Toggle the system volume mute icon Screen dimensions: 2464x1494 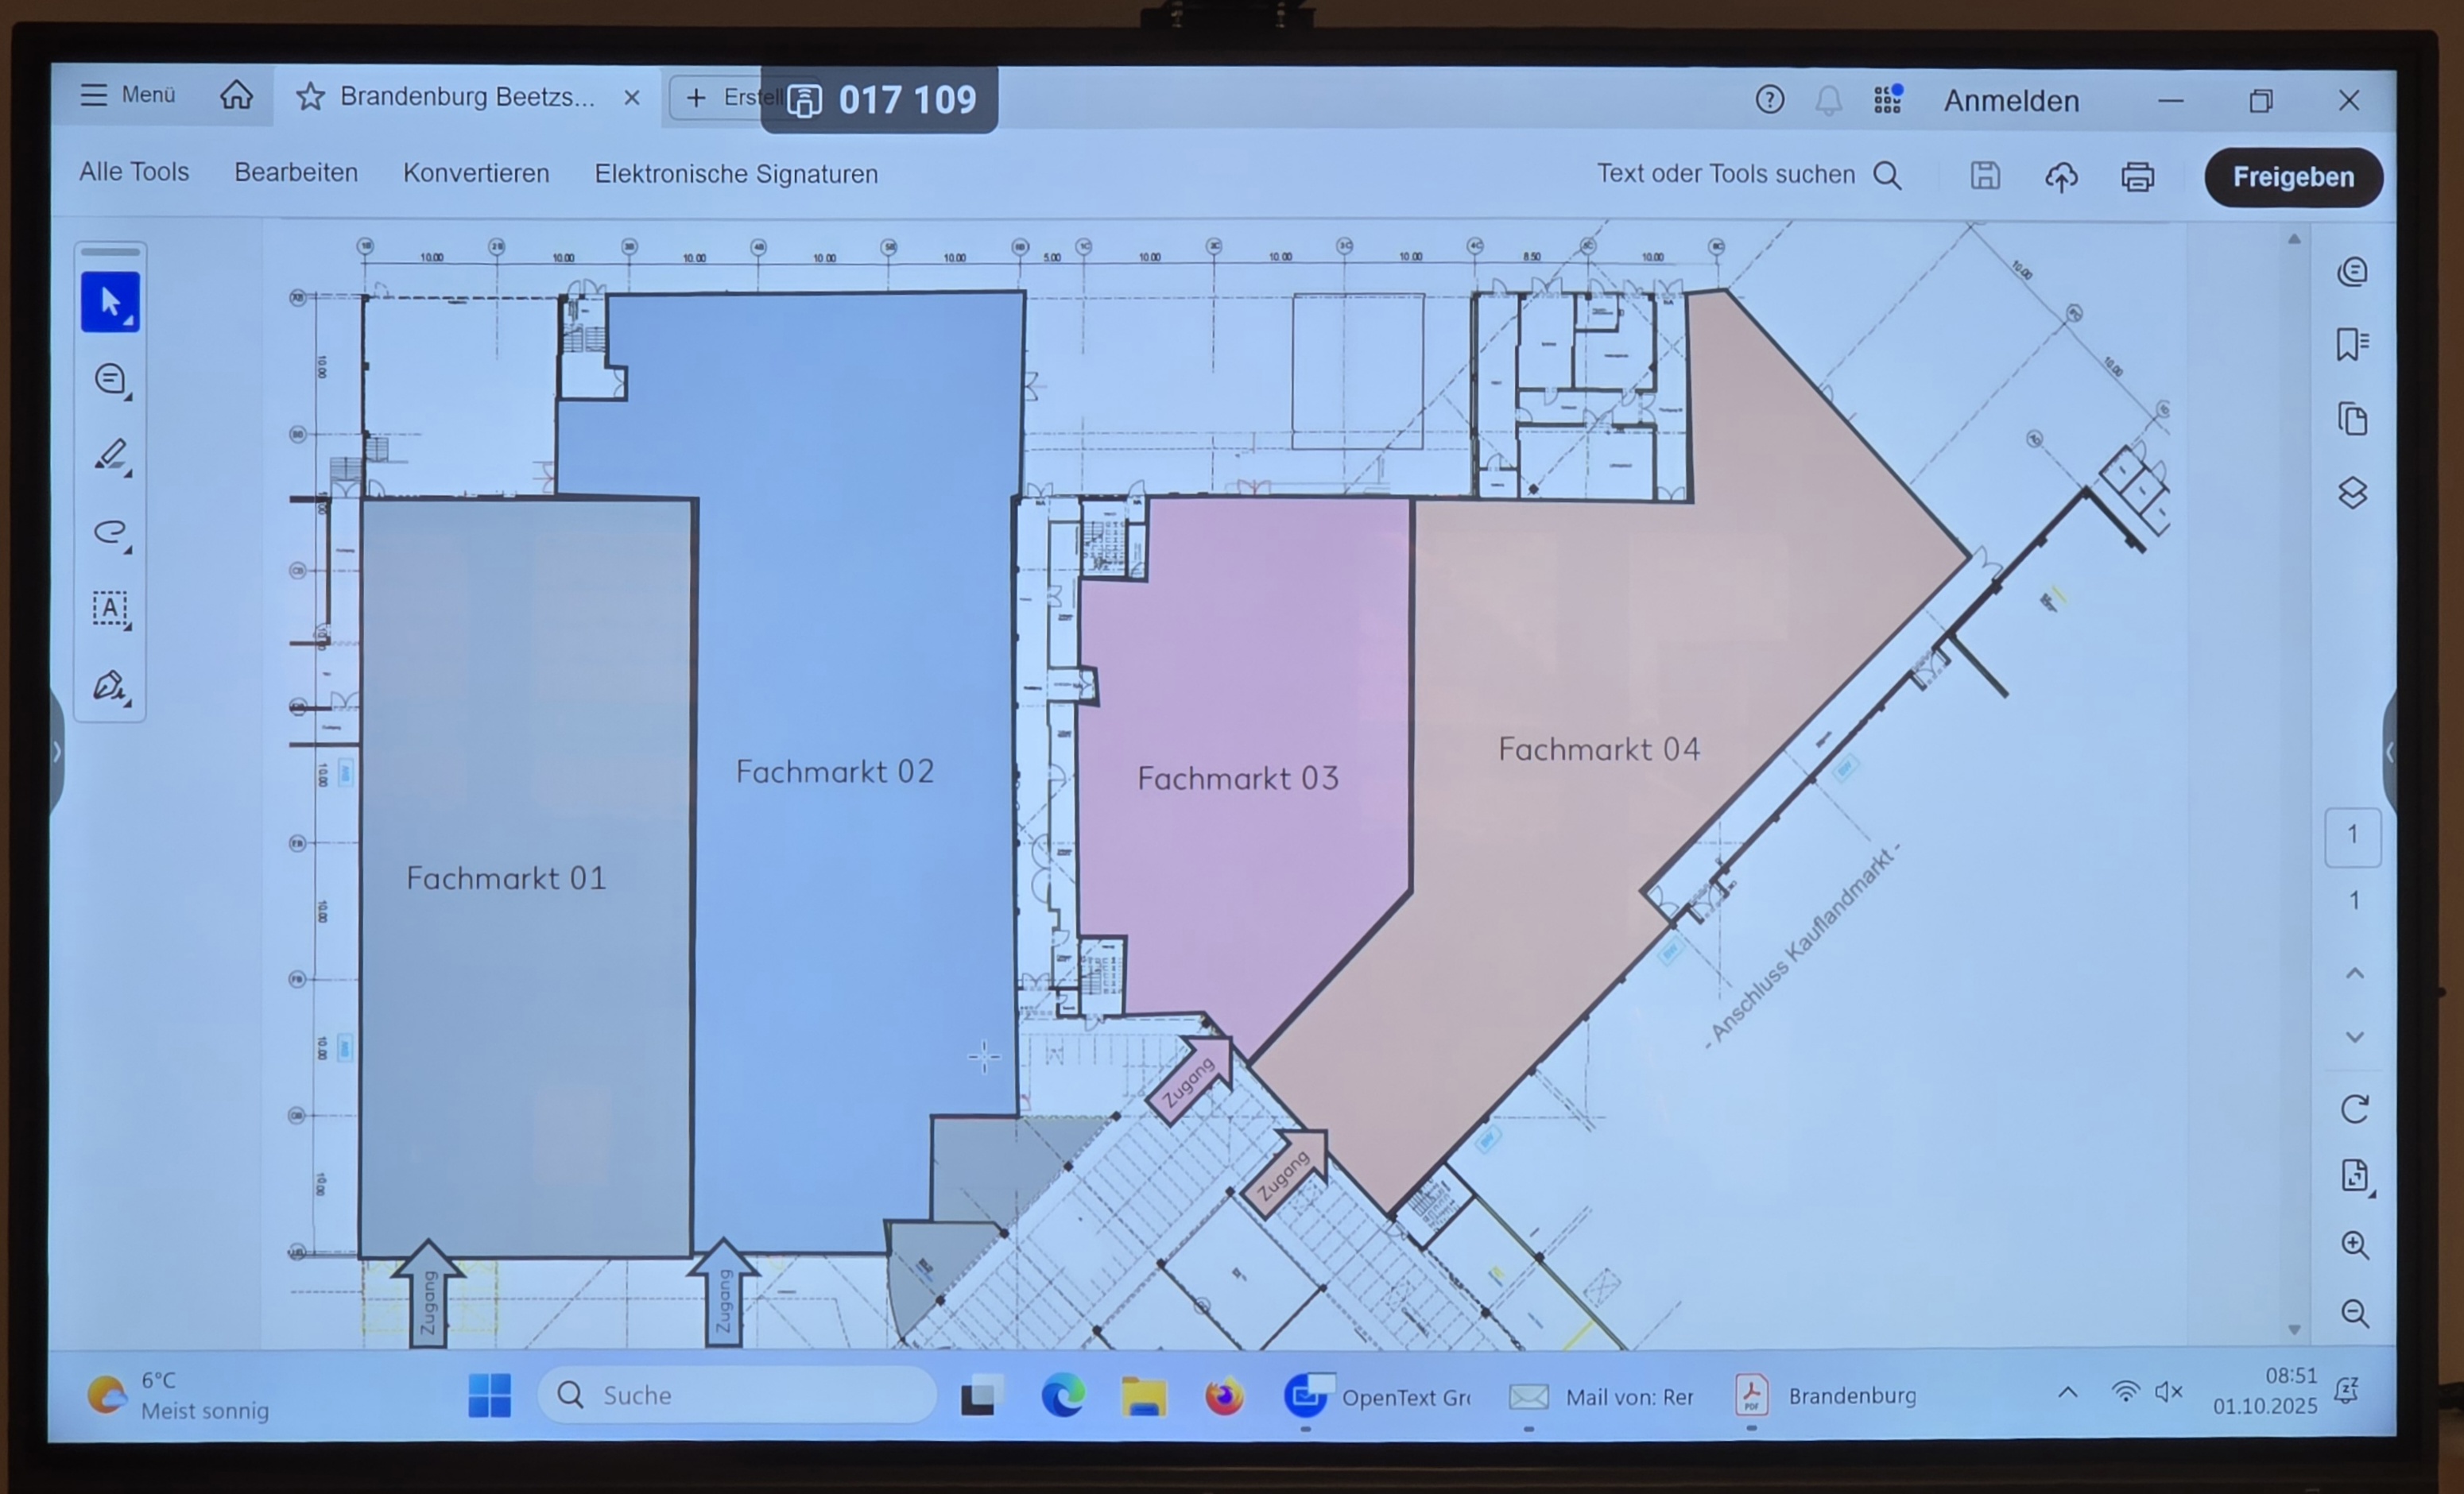point(2168,1392)
